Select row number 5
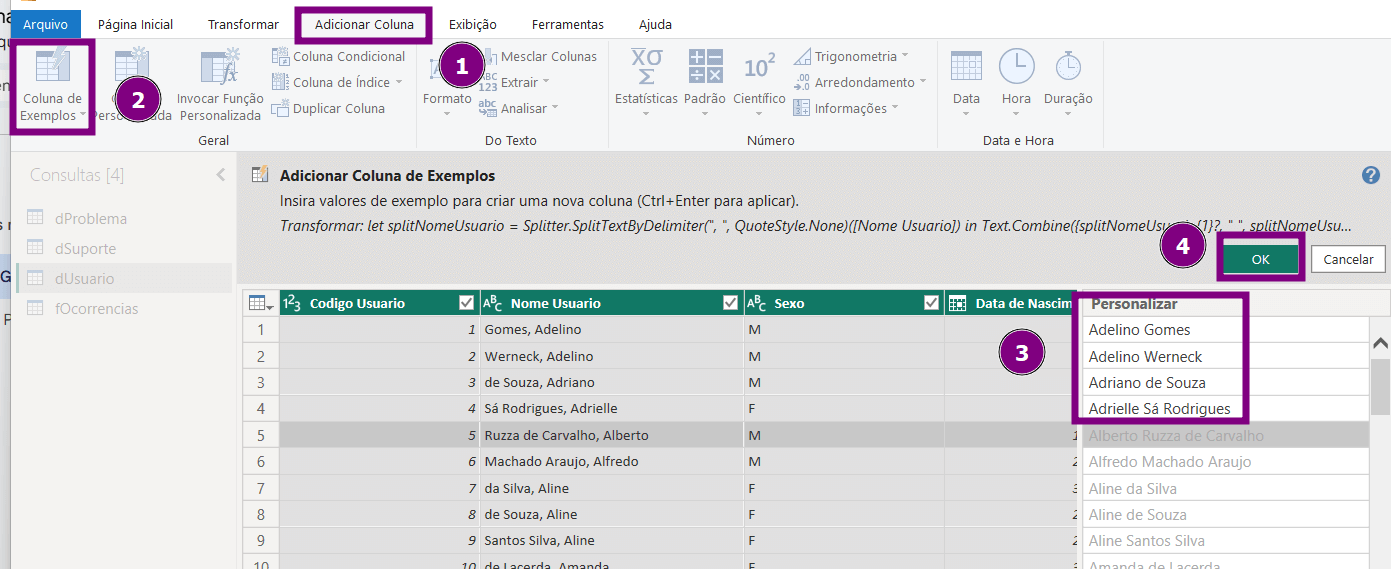Image resolution: width=1391 pixels, height=569 pixels. [x=260, y=435]
